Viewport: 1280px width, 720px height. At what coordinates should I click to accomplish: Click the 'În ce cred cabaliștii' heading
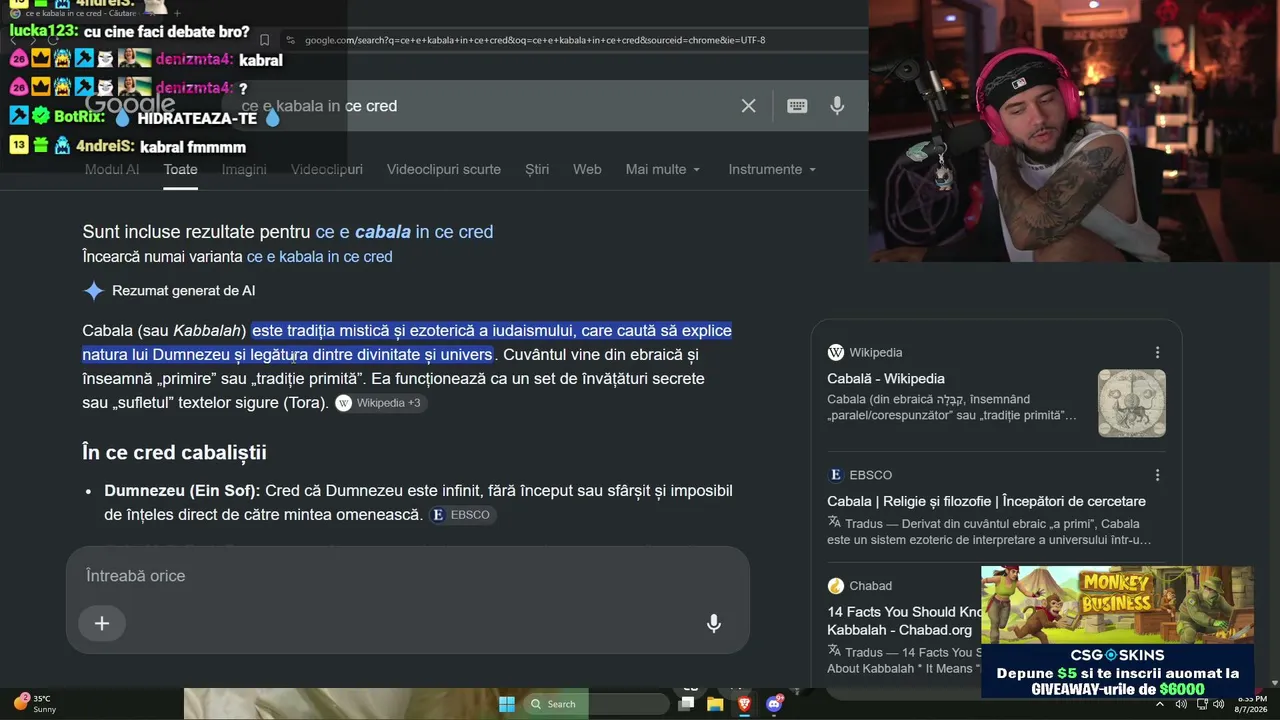point(174,453)
